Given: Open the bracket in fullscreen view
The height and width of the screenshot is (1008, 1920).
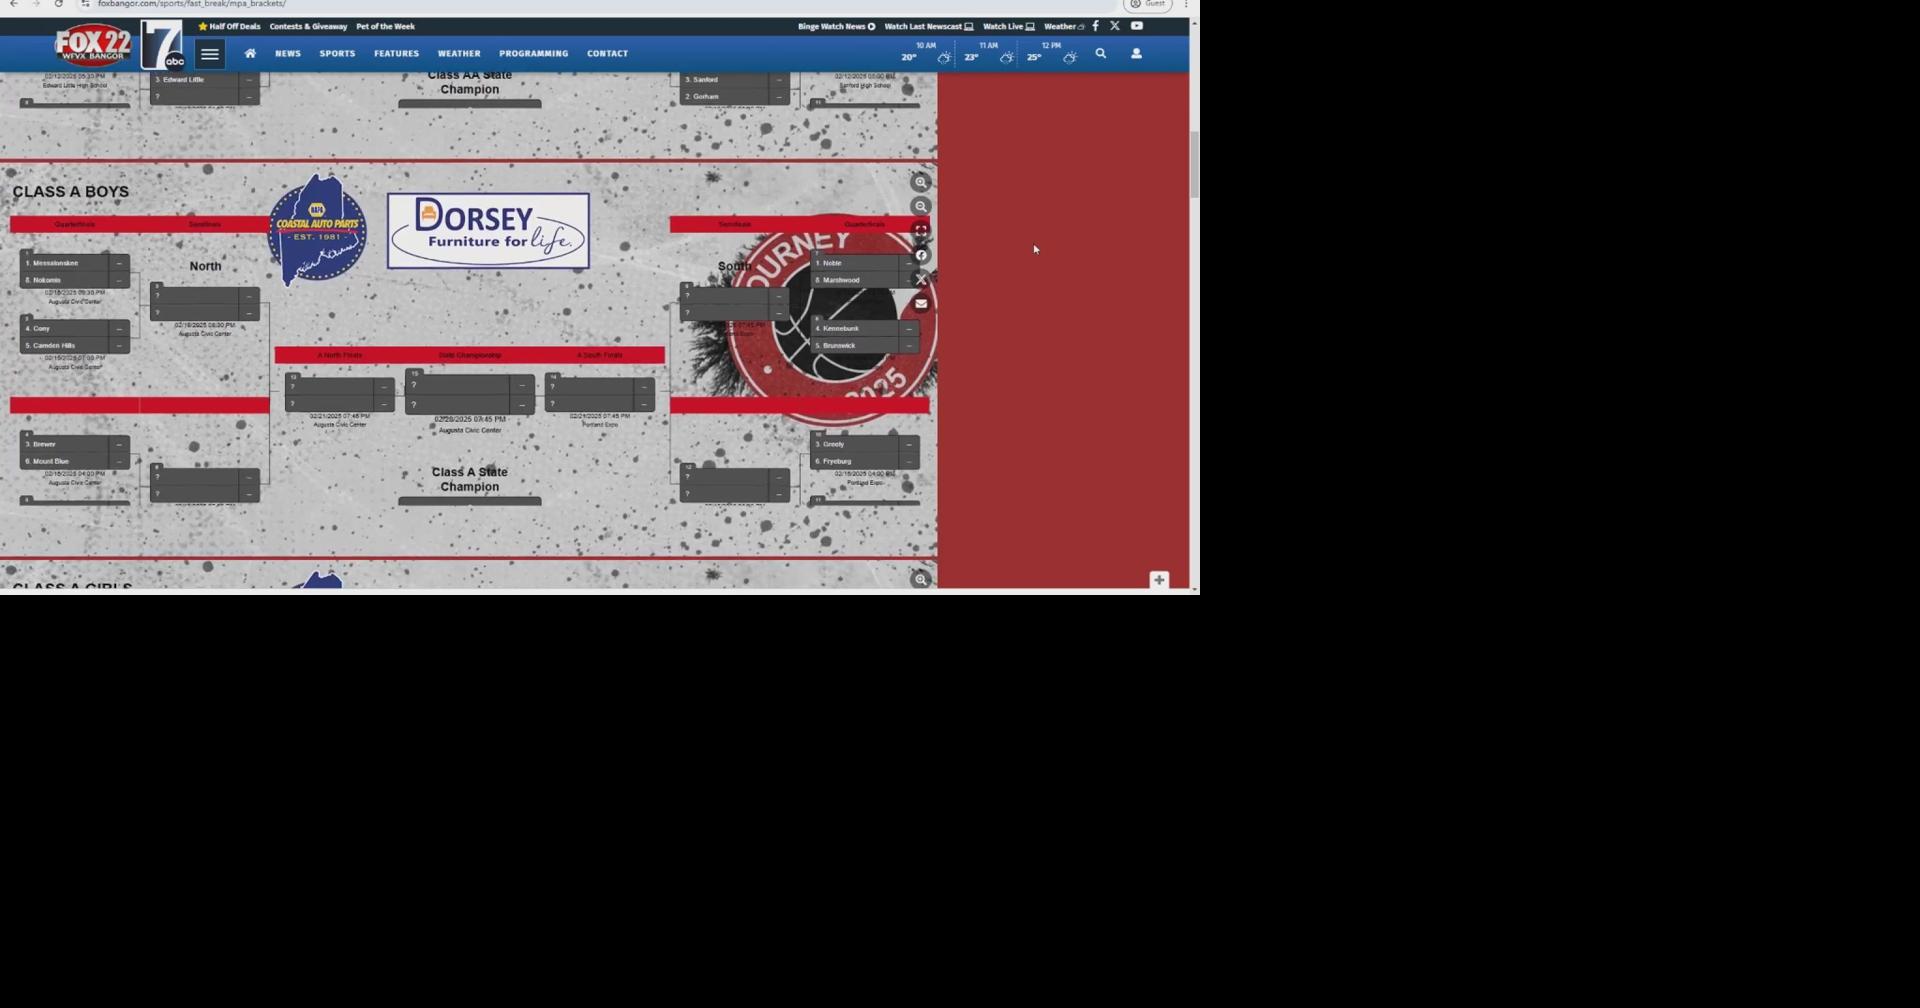Looking at the screenshot, I should click(921, 230).
